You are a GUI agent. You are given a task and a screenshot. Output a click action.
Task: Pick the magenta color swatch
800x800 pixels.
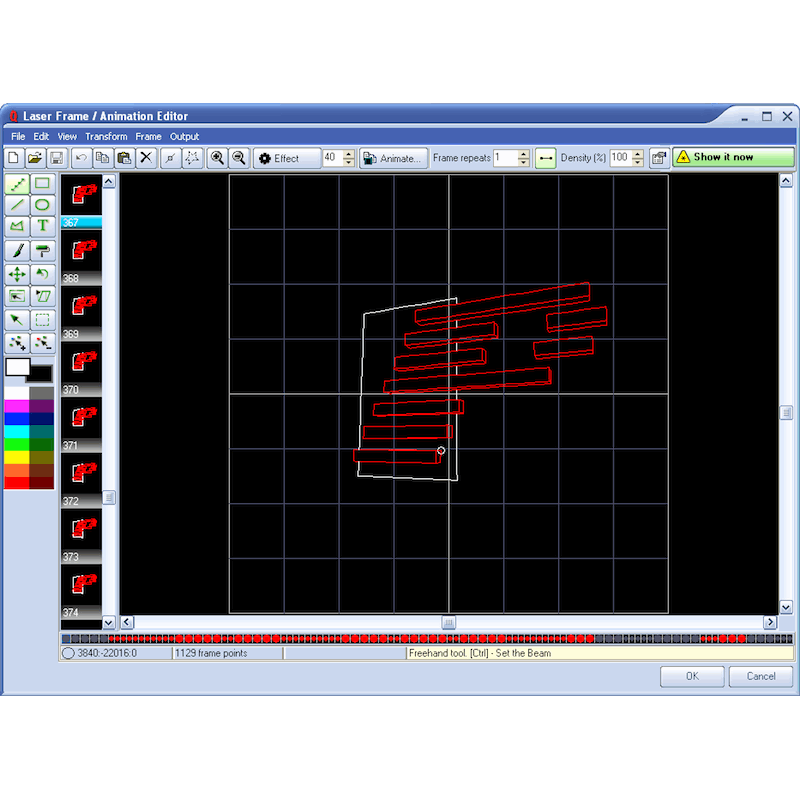coord(17,406)
